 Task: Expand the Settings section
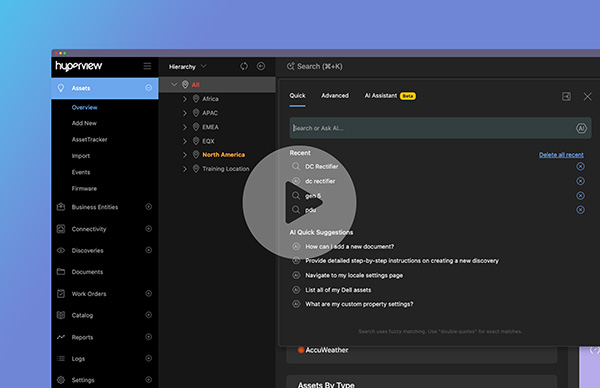148,380
